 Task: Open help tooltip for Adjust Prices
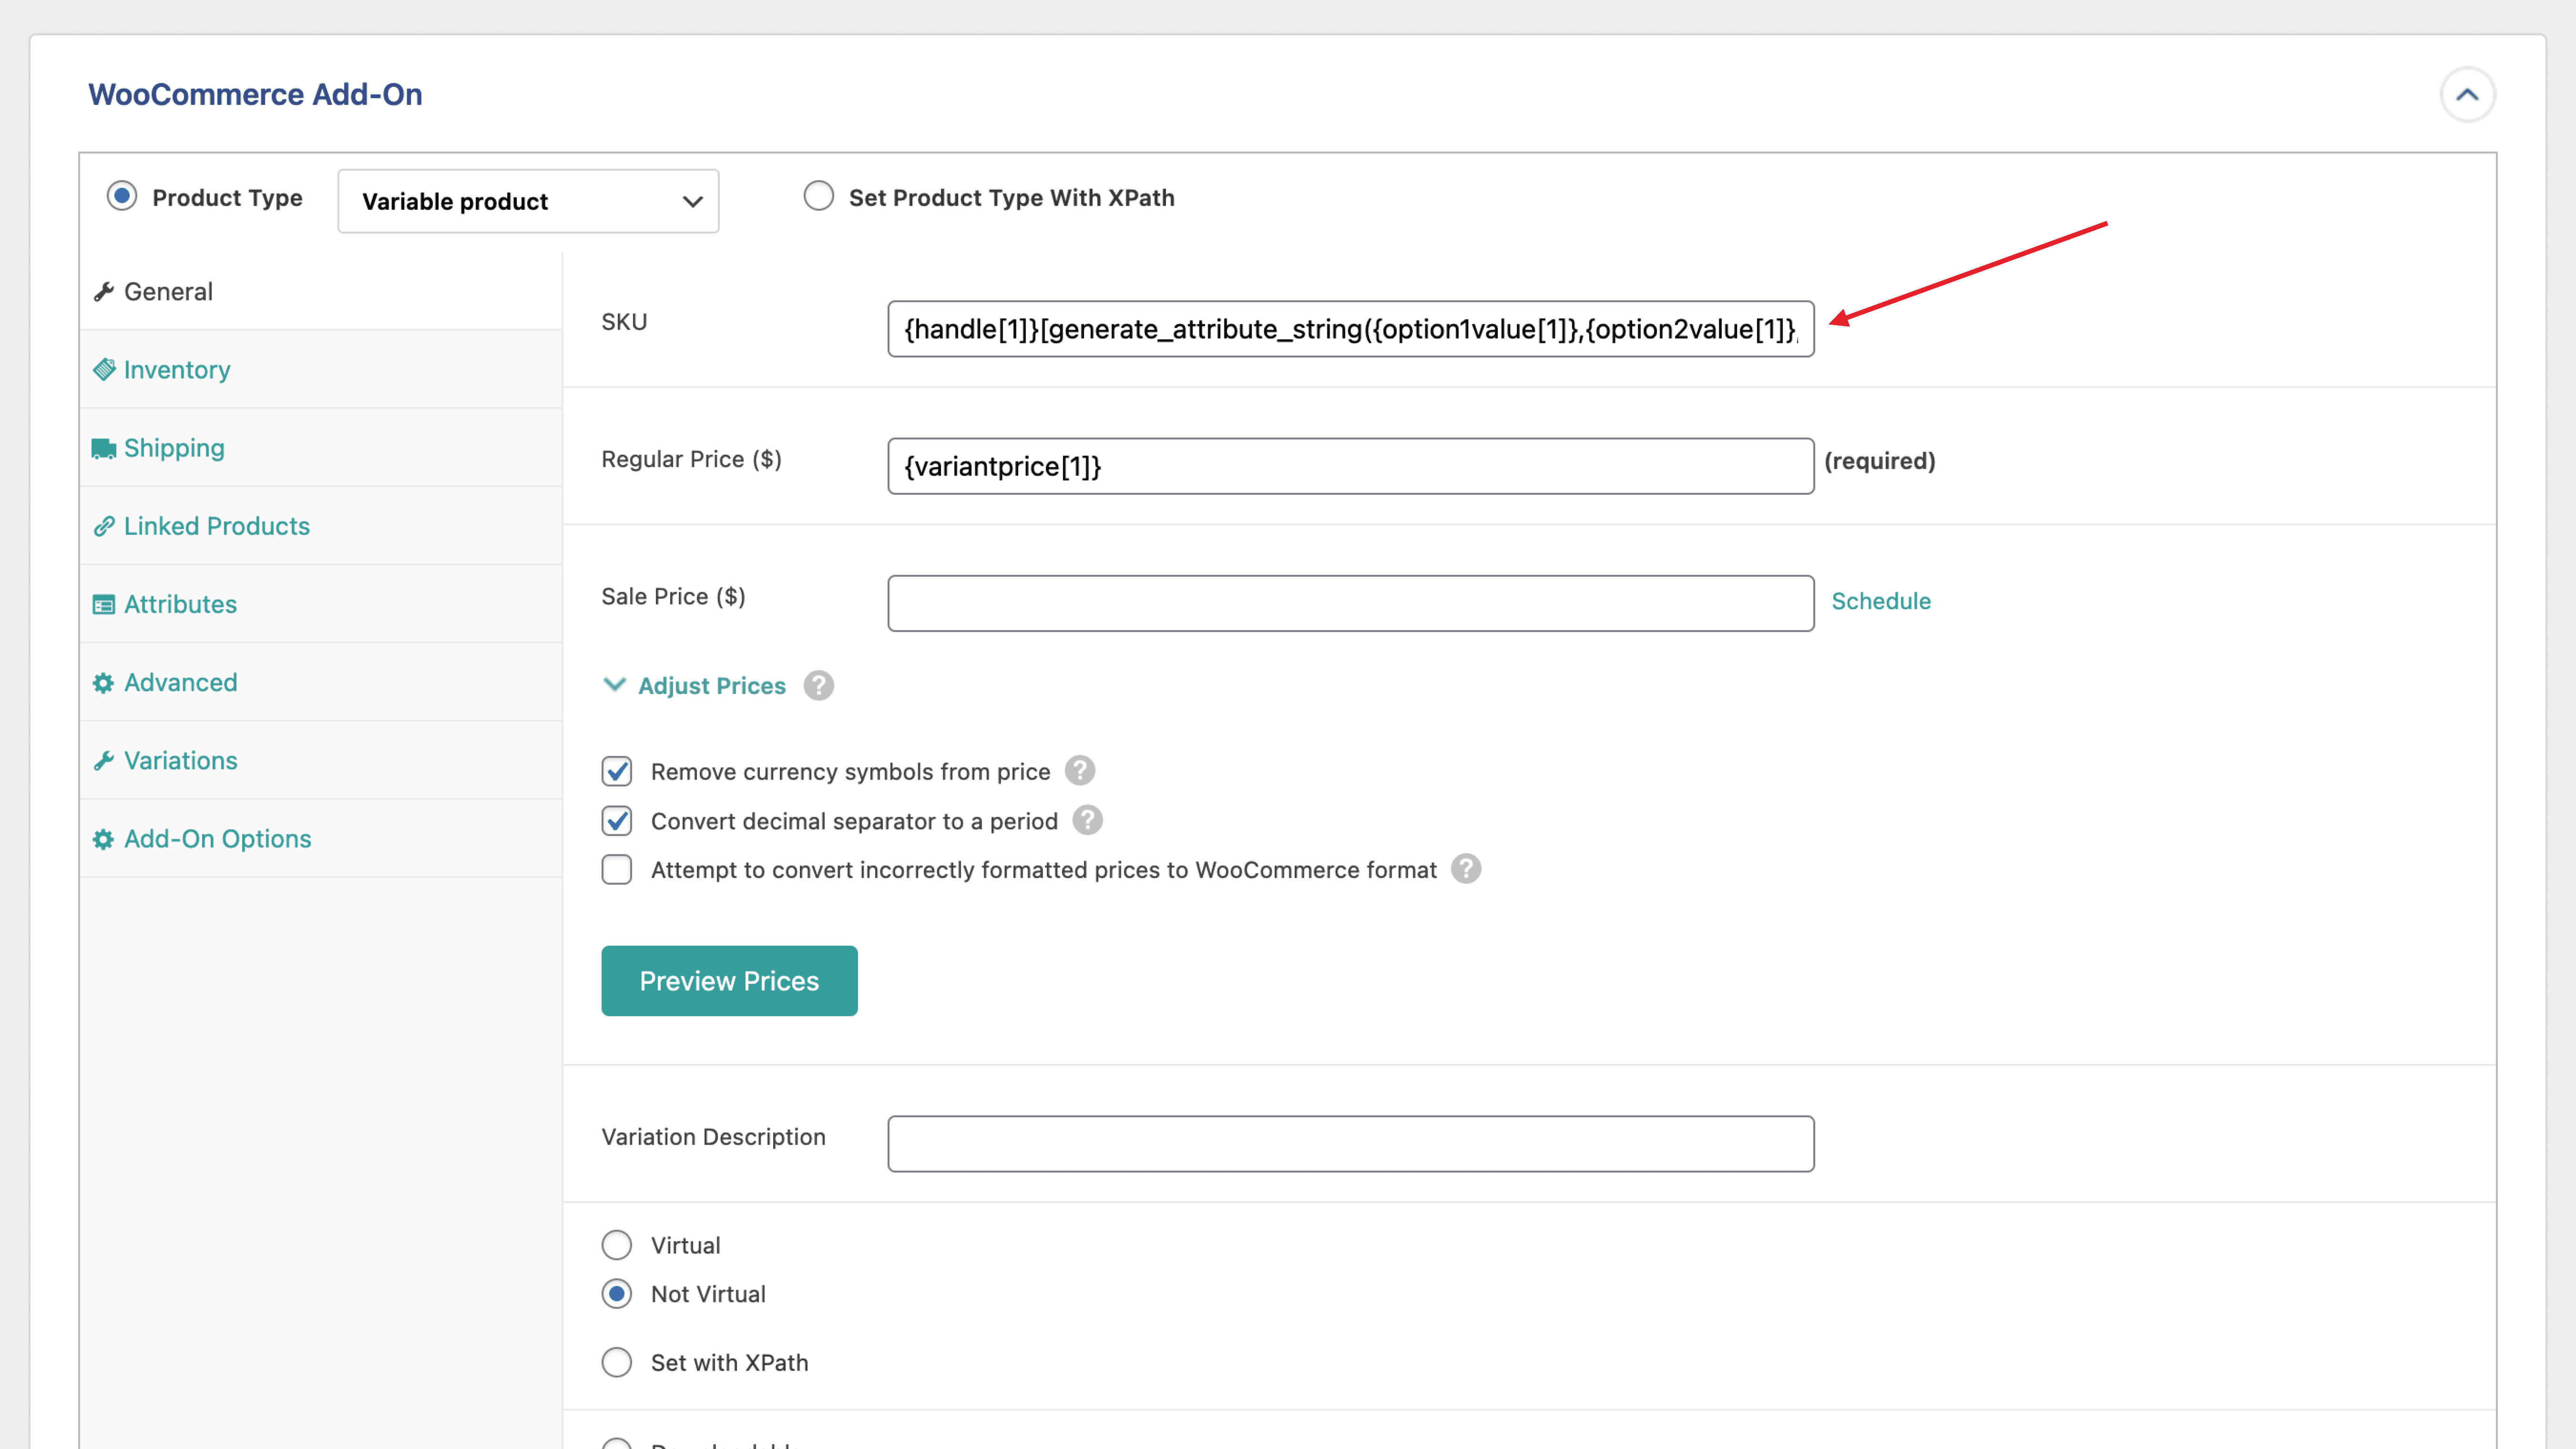click(818, 686)
